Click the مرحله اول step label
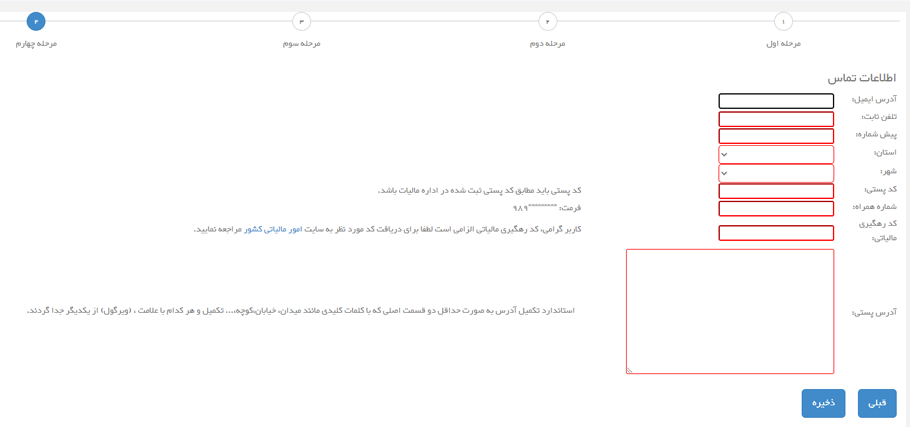Image resolution: width=910 pixels, height=427 pixels. 783,44
